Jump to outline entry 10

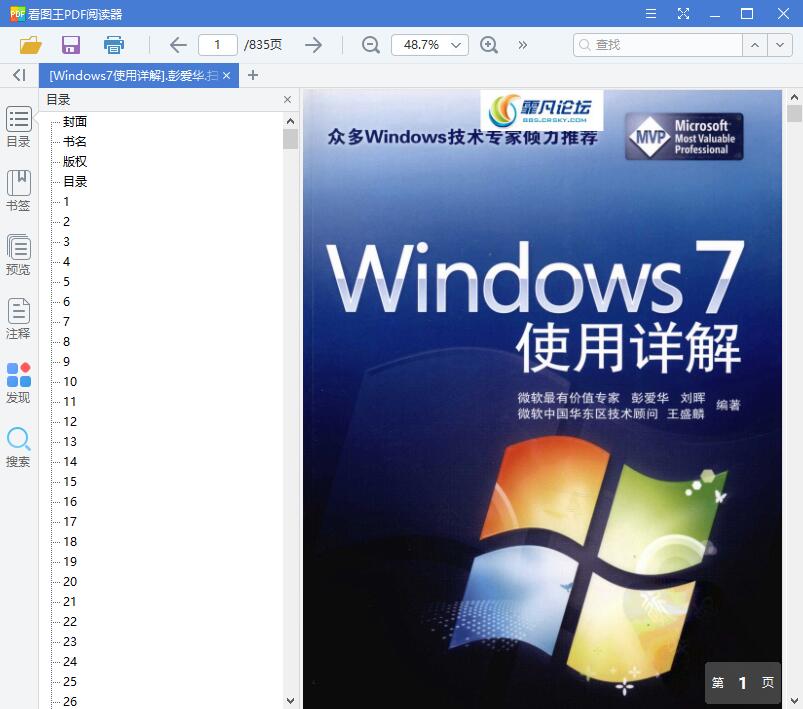click(x=70, y=381)
